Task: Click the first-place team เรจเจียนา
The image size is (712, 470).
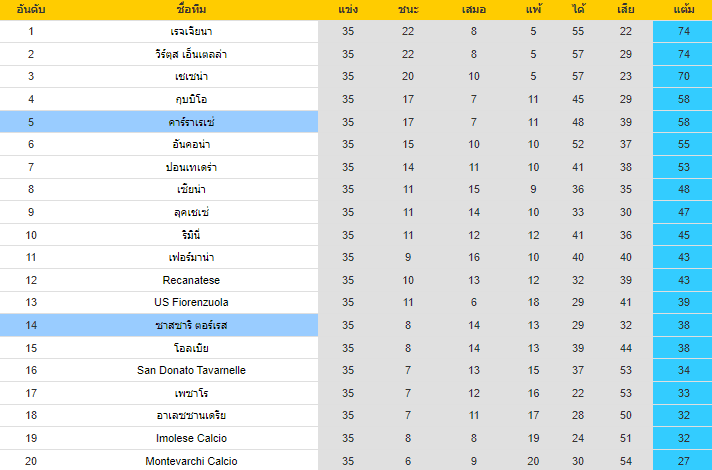Action: [191, 31]
